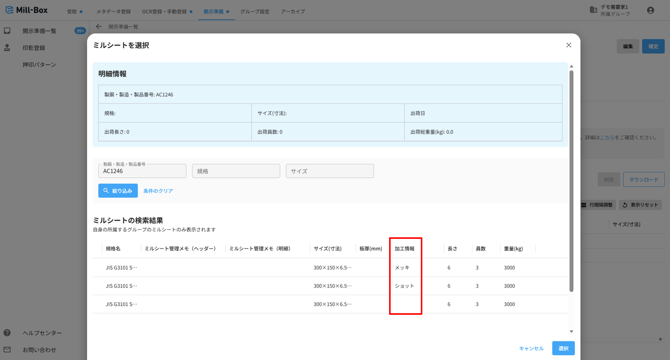
Task: Click the 出荷員数:0 detail cell
Action: [x=328, y=132]
